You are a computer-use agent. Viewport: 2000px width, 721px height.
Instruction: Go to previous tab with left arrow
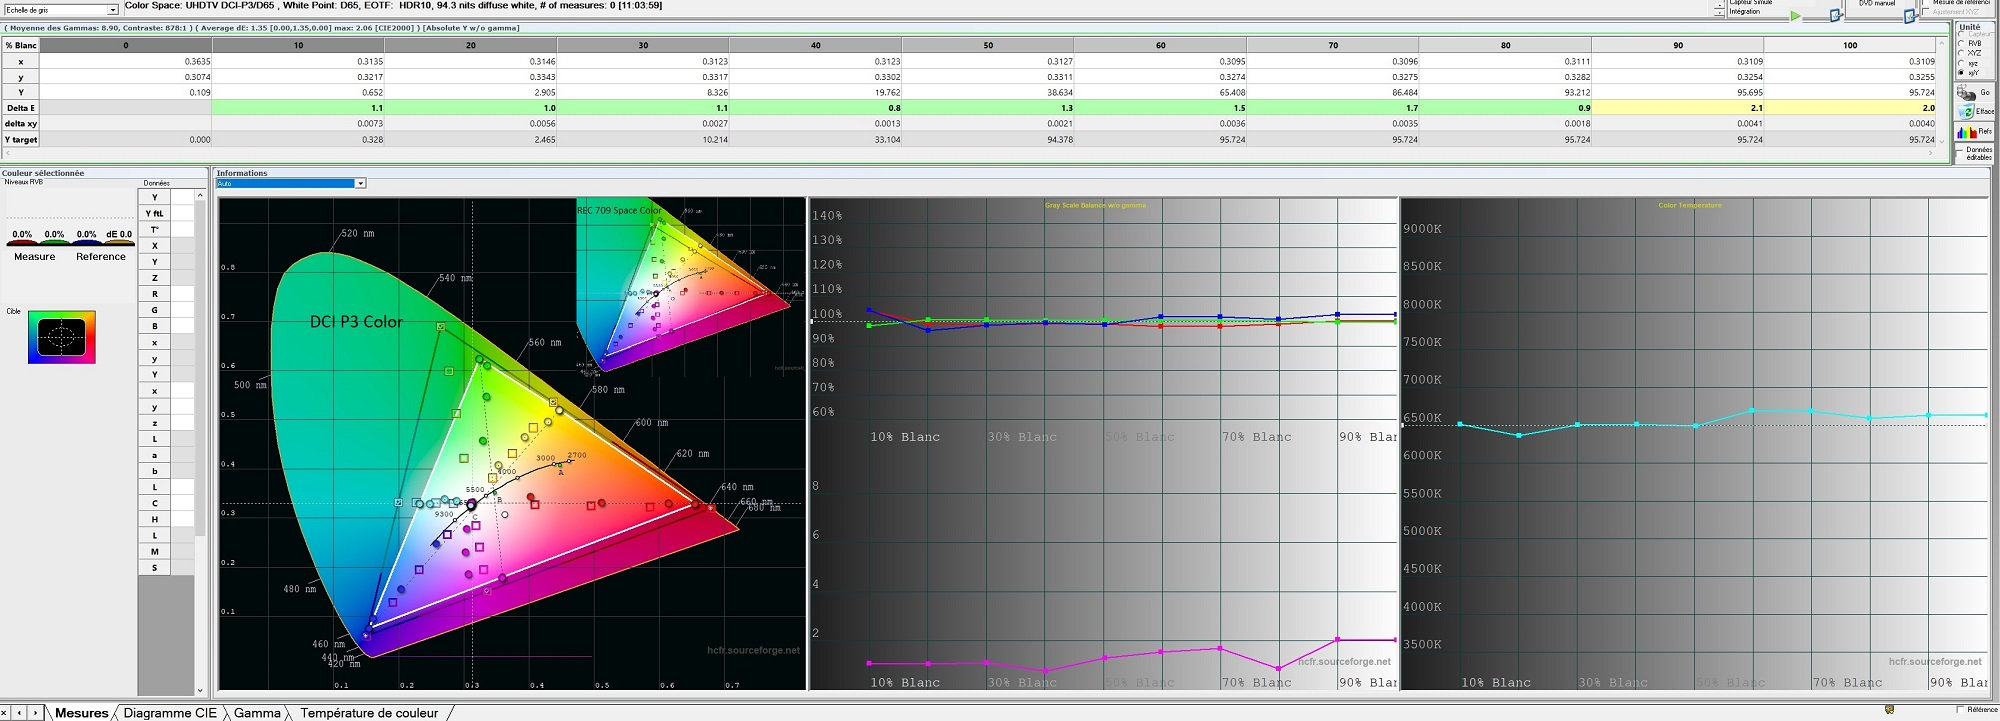tap(19, 713)
